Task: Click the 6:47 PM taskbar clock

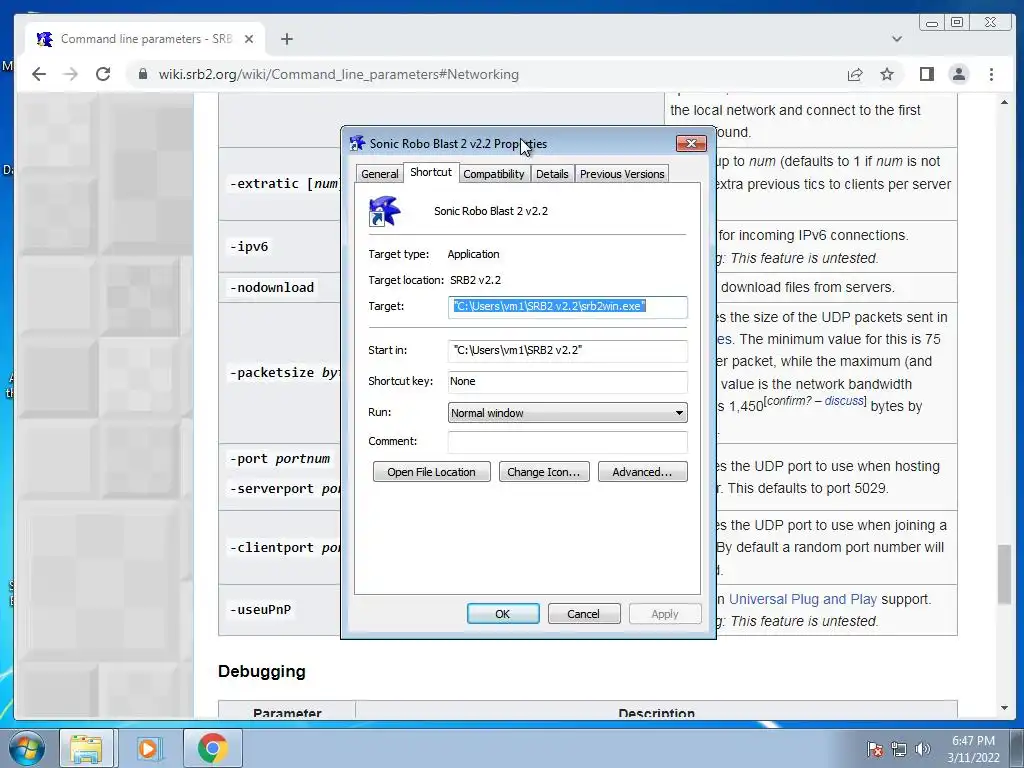Action: point(973,741)
